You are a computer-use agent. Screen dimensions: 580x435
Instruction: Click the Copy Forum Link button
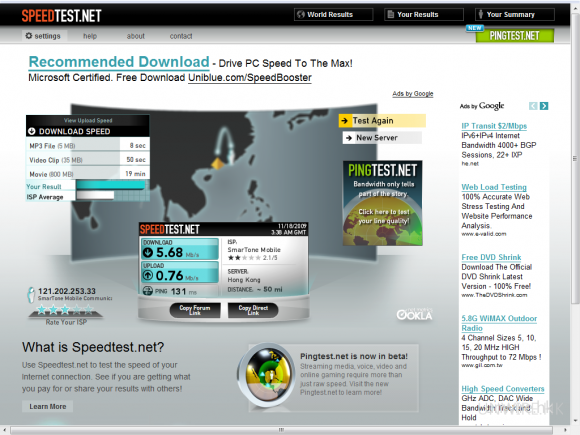click(195, 310)
